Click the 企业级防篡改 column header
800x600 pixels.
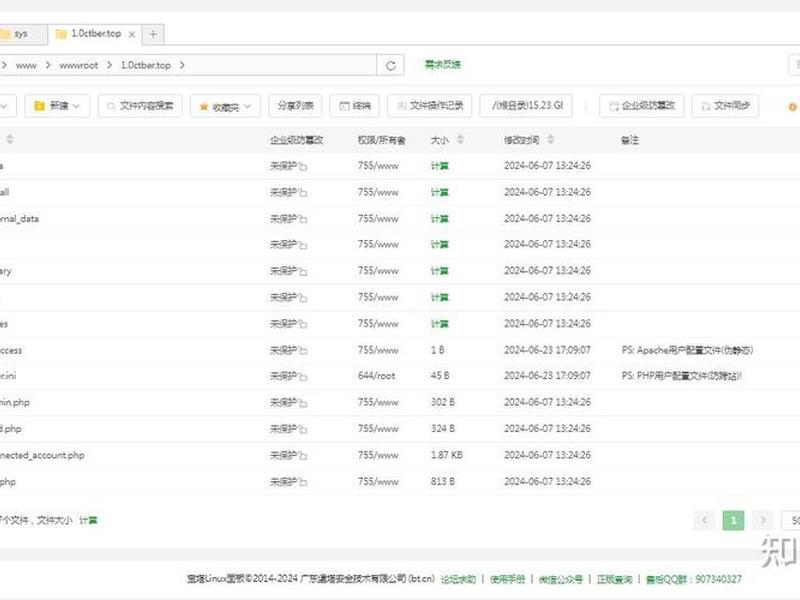pos(296,140)
